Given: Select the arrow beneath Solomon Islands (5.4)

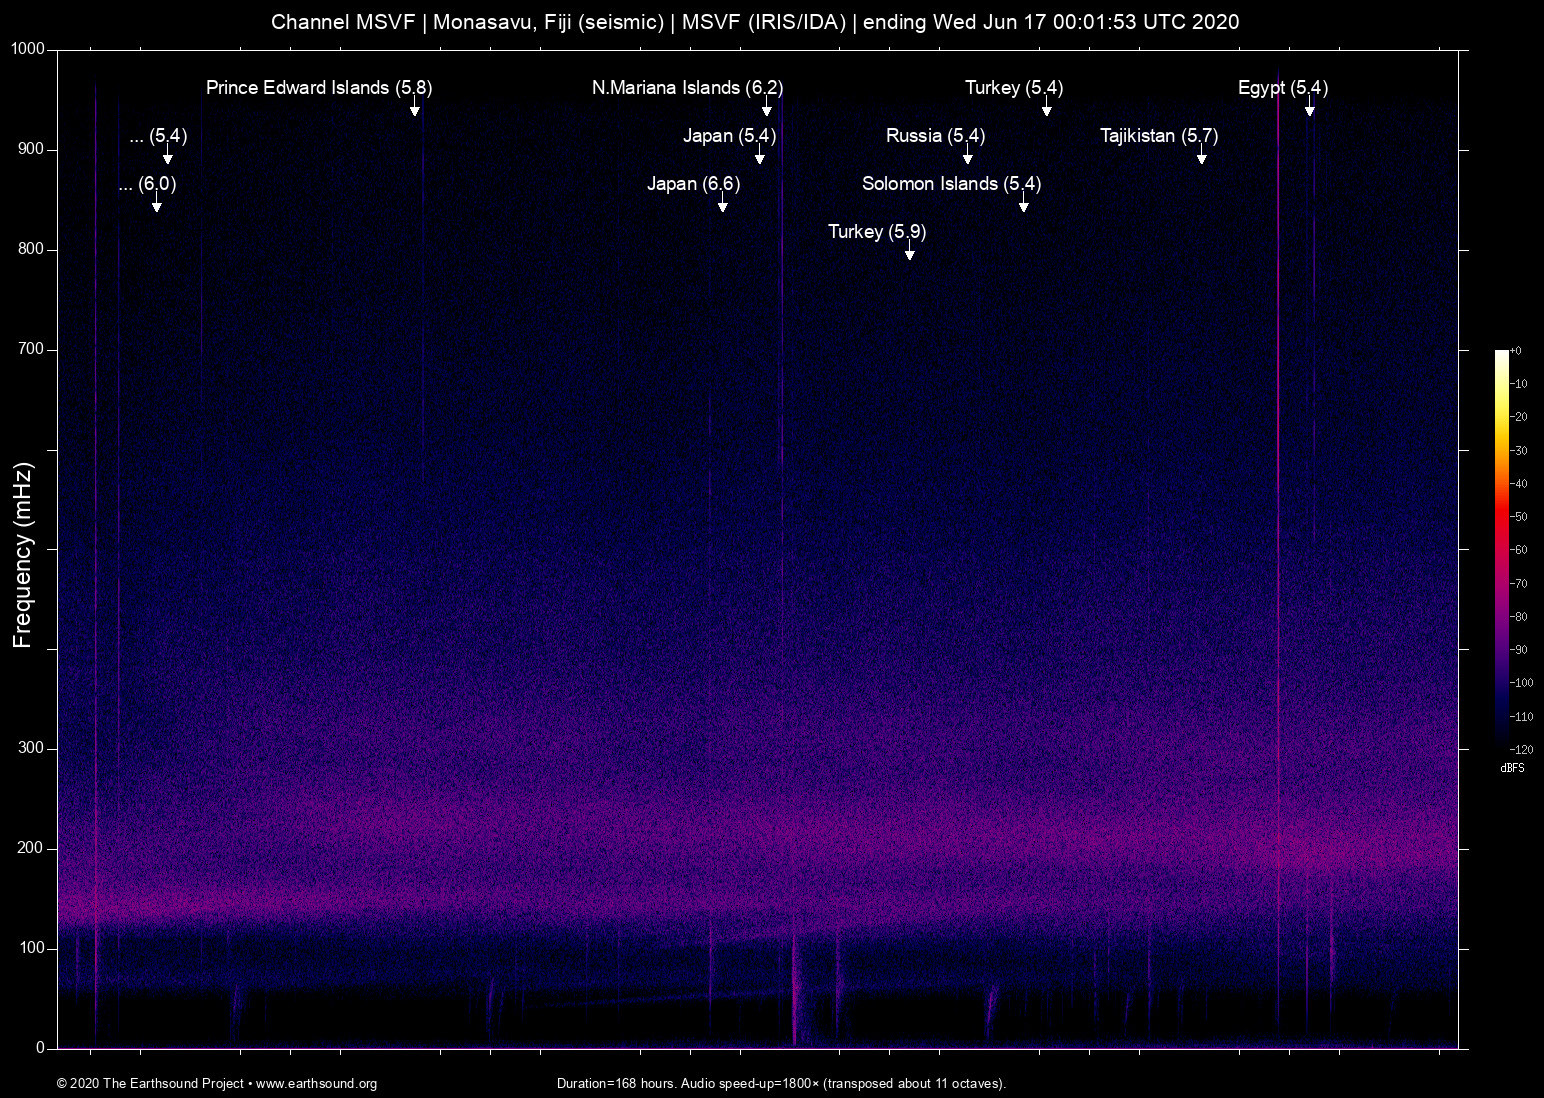Looking at the screenshot, I should point(1023,204).
